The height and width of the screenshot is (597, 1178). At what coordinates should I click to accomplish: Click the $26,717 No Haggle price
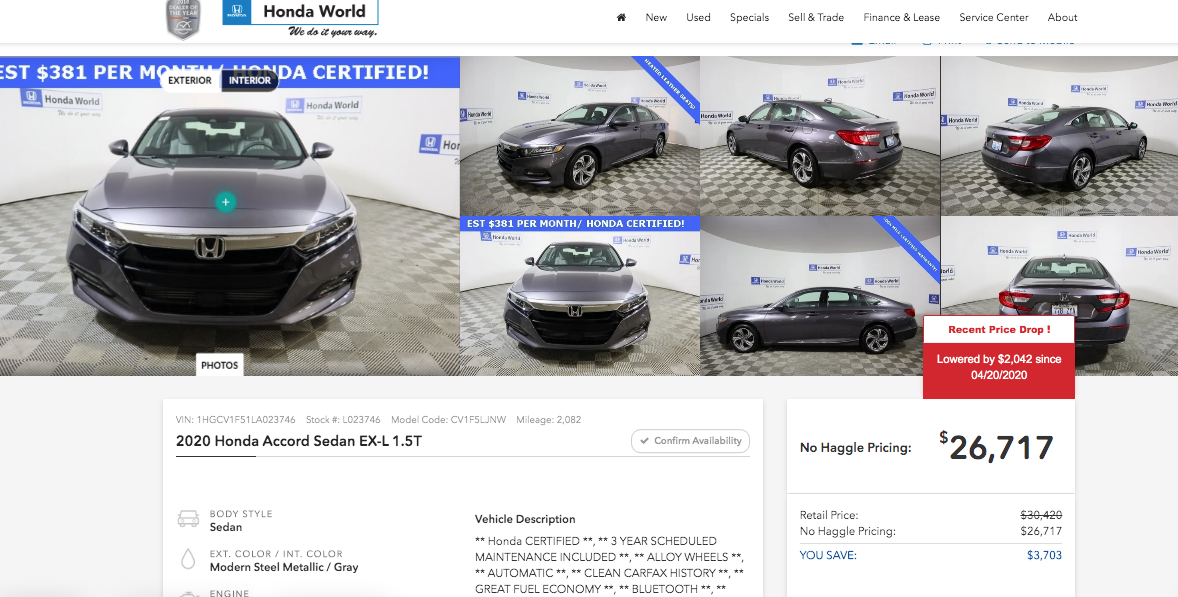996,448
